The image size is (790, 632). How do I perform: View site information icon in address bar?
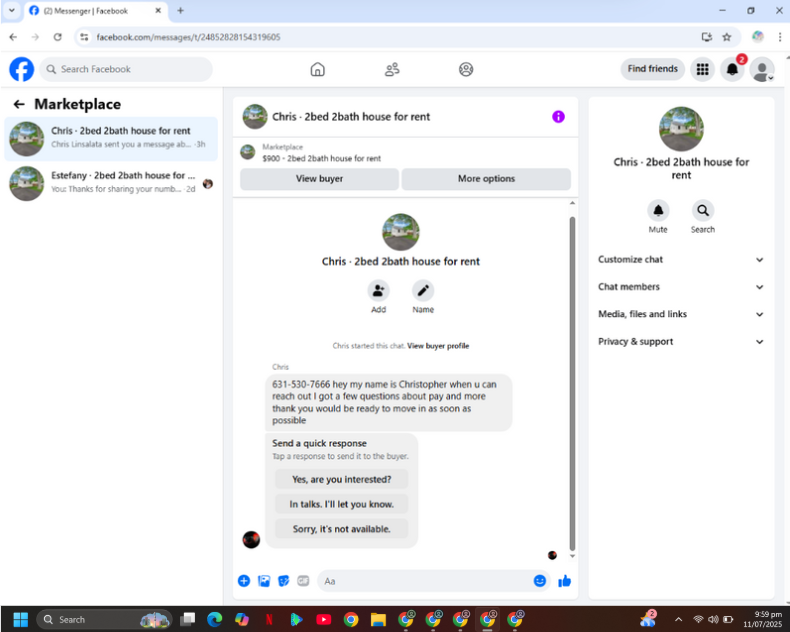pyautogui.click(x=84, y=37)
